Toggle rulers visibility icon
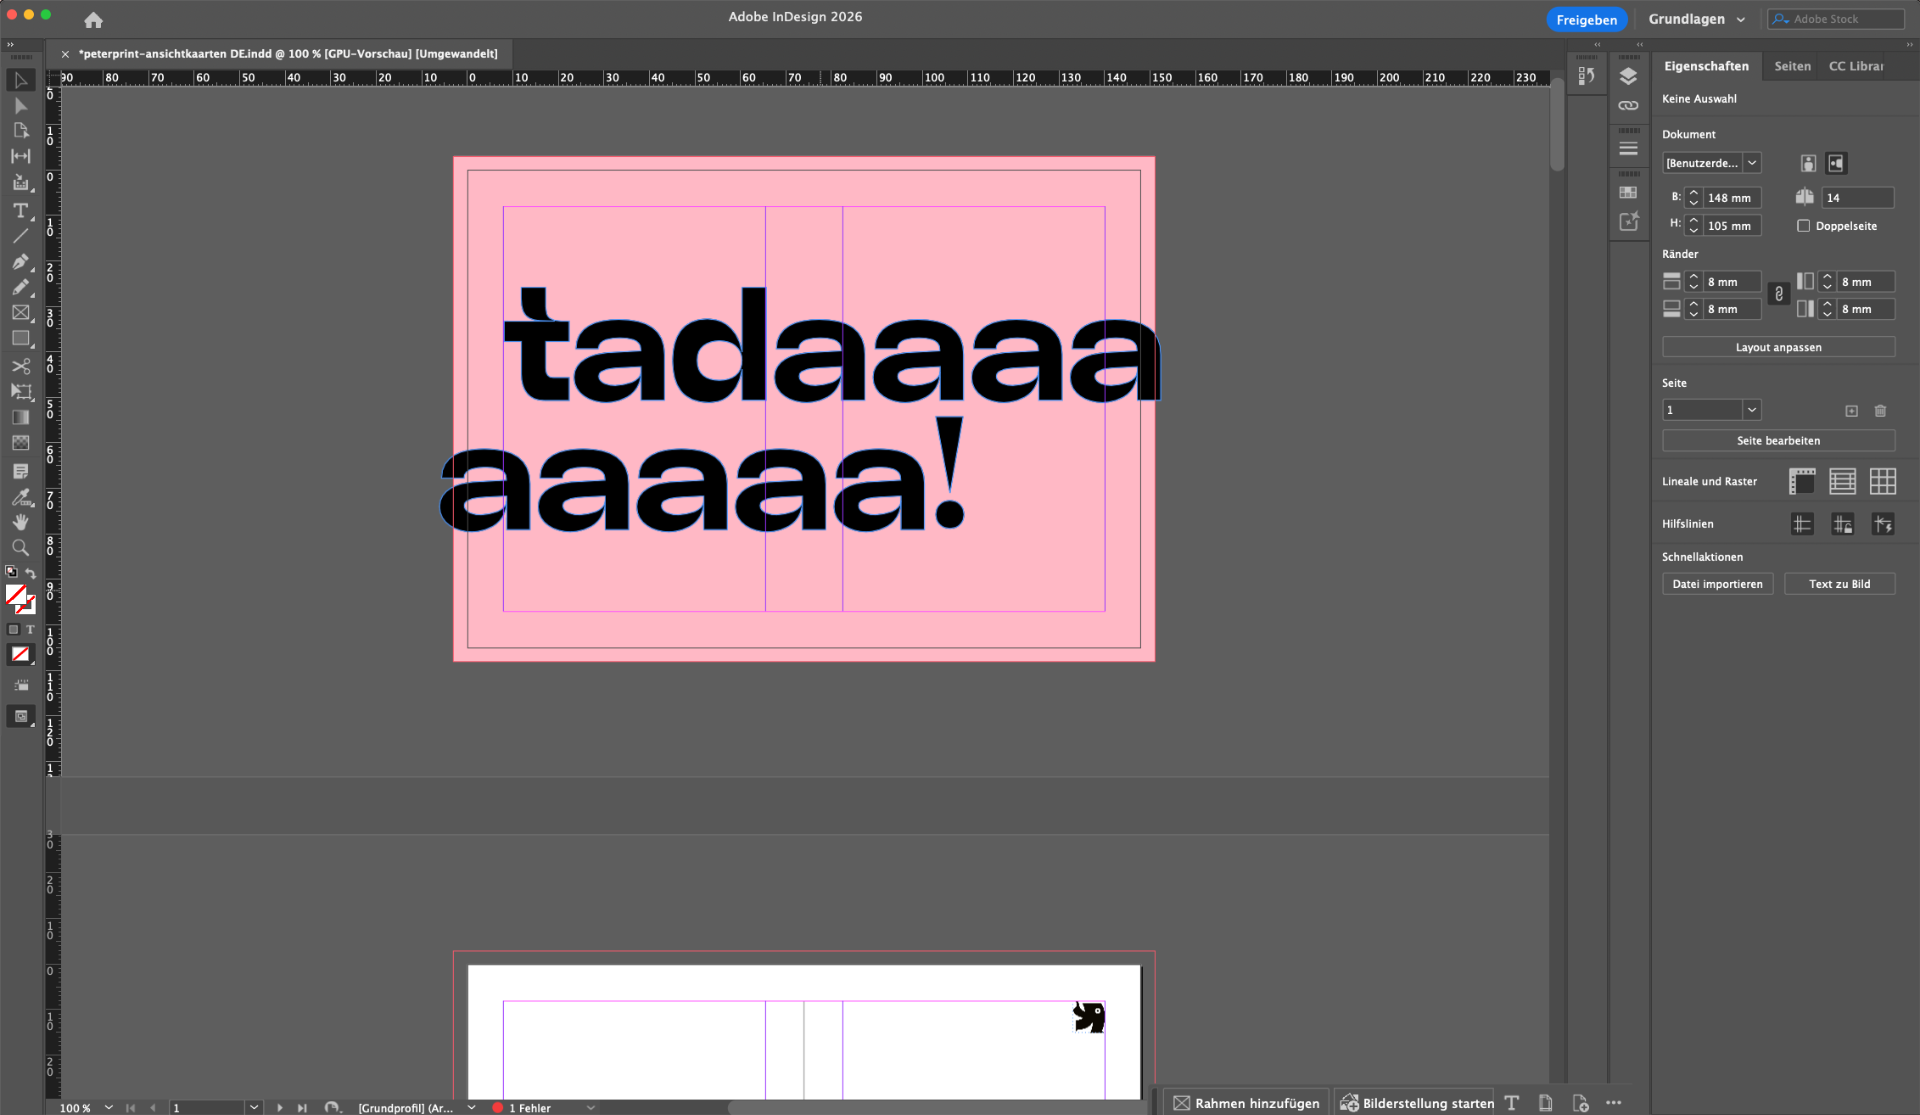 [x=1802, y=482]
